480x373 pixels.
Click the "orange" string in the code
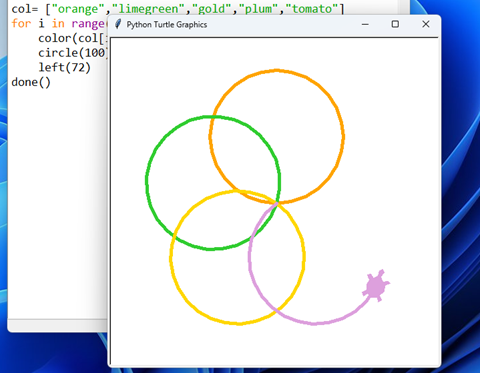click(78, 9)
